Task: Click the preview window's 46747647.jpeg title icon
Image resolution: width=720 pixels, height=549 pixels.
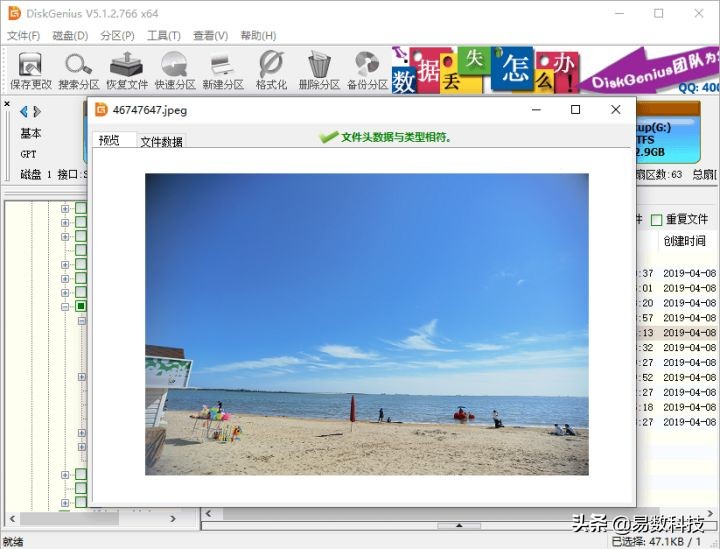Action: (x=101, y=110)
